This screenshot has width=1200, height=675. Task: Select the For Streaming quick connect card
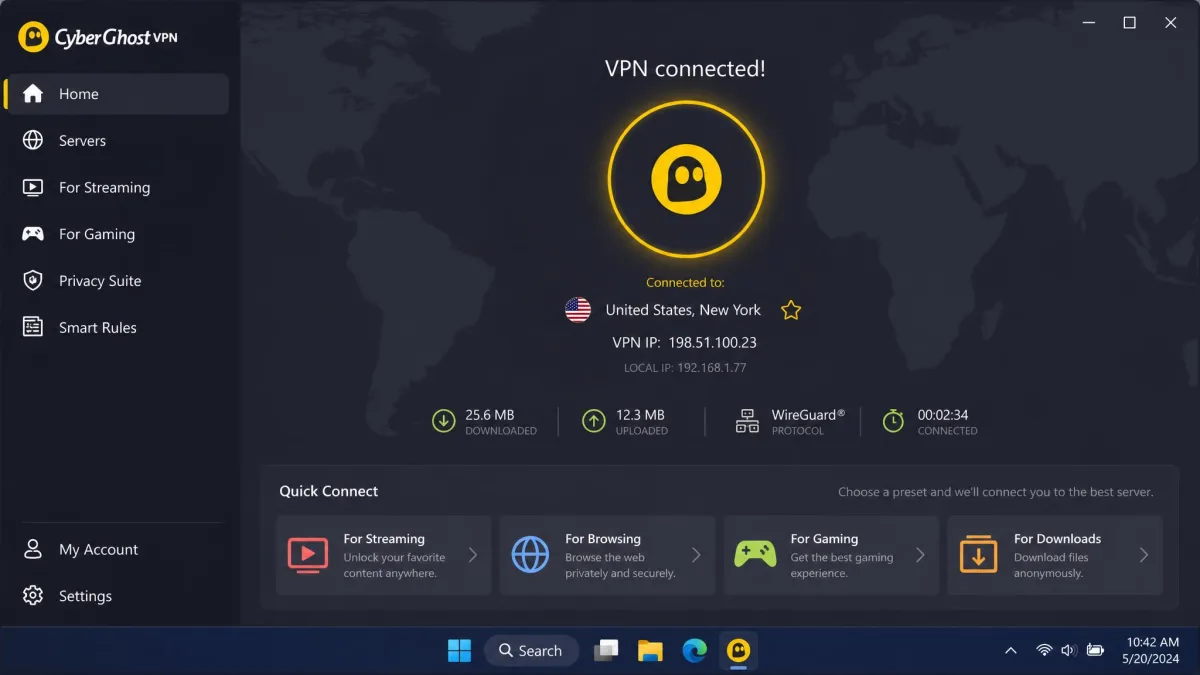point(384,555)
